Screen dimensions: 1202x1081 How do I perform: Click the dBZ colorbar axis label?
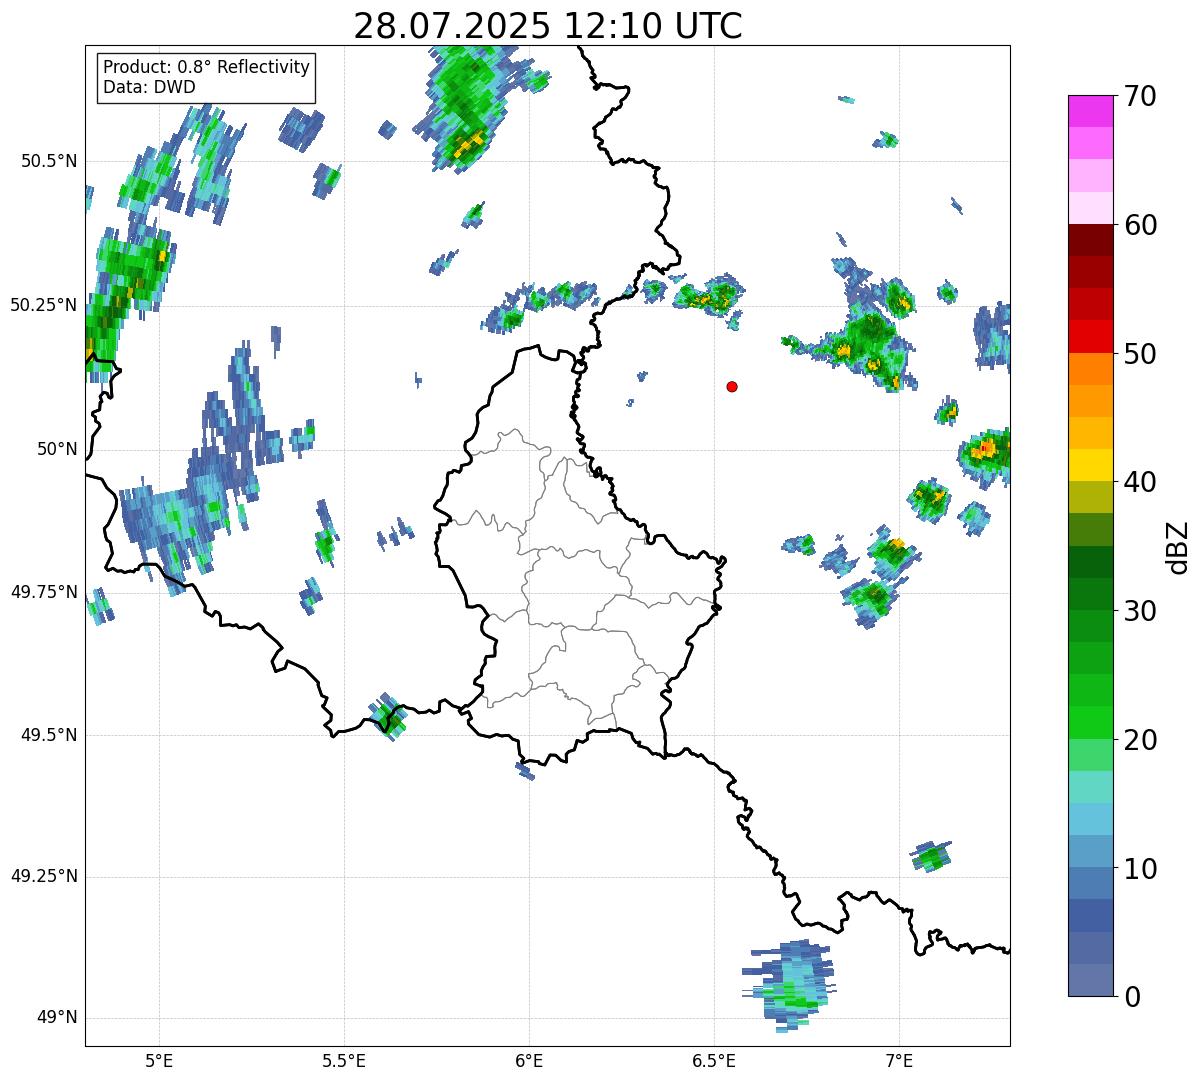point(1179,546)
